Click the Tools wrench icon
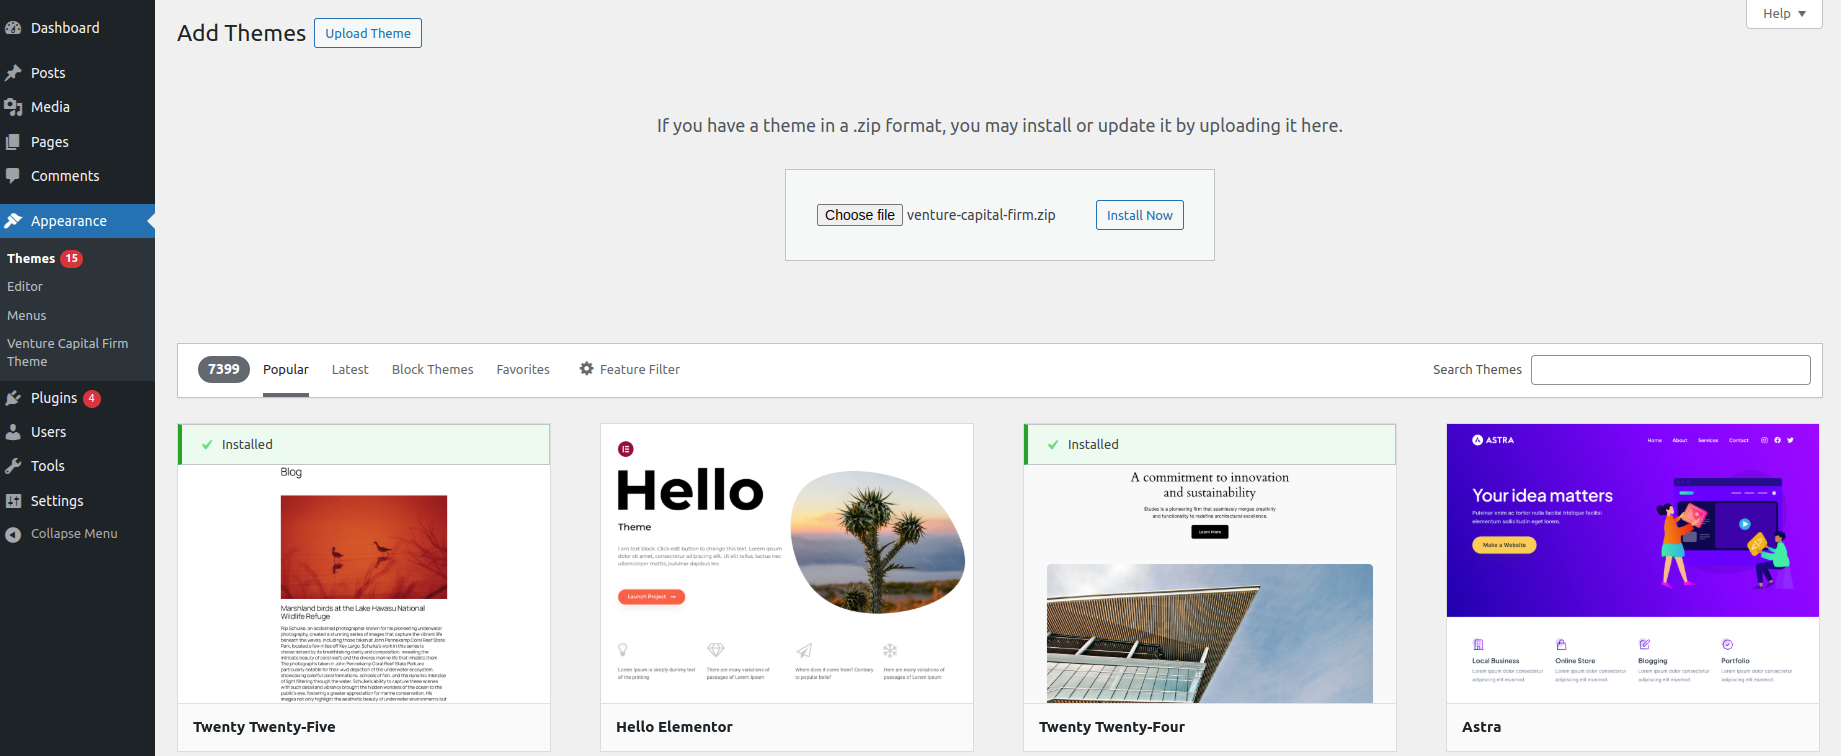This screenshot has width=1841, height=756. click(13, 466)
